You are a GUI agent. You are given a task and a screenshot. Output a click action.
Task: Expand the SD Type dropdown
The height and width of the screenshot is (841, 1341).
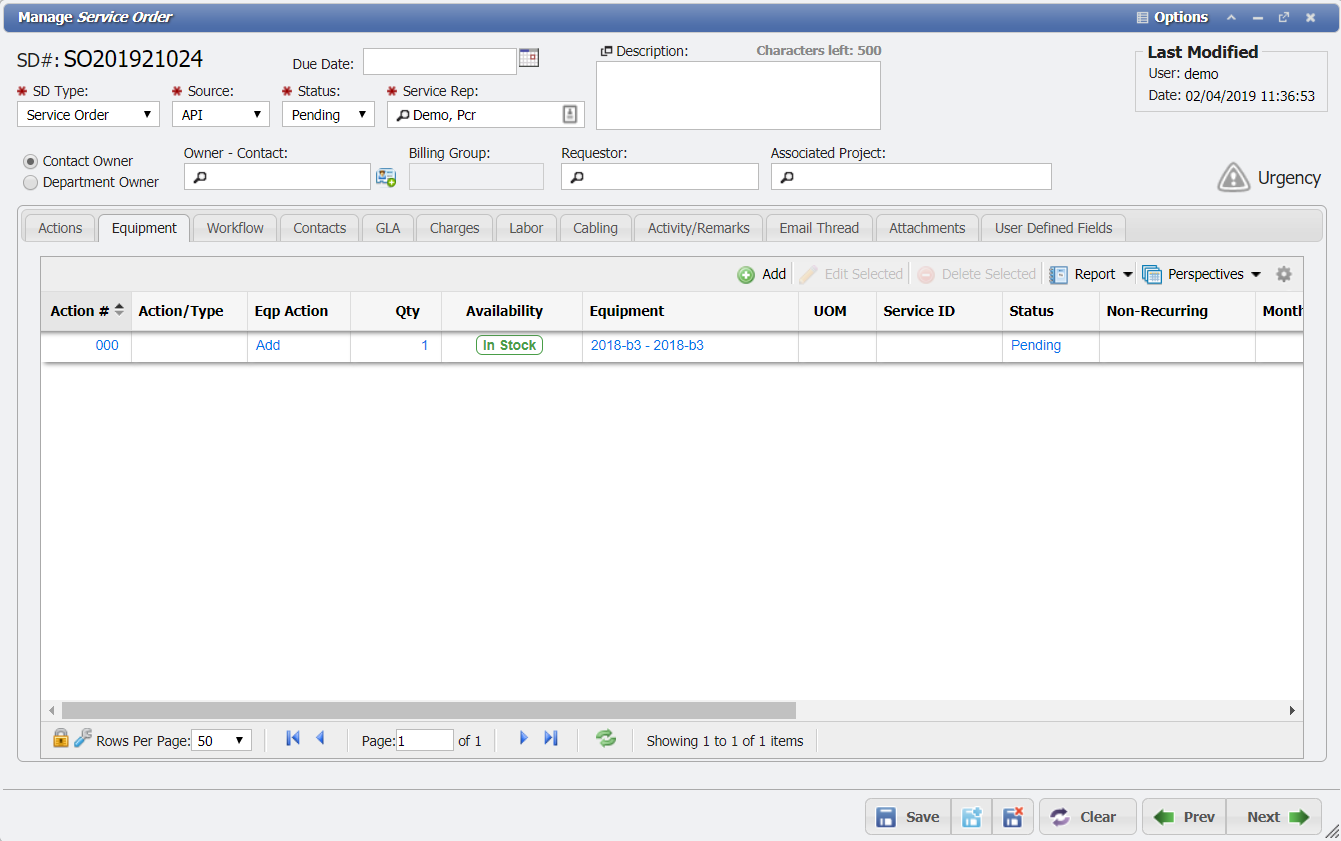pos(88,115)
